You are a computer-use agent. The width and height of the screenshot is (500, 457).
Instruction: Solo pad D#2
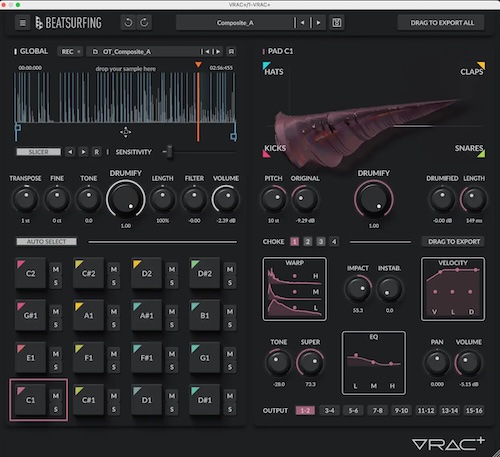tap(230, 283)
